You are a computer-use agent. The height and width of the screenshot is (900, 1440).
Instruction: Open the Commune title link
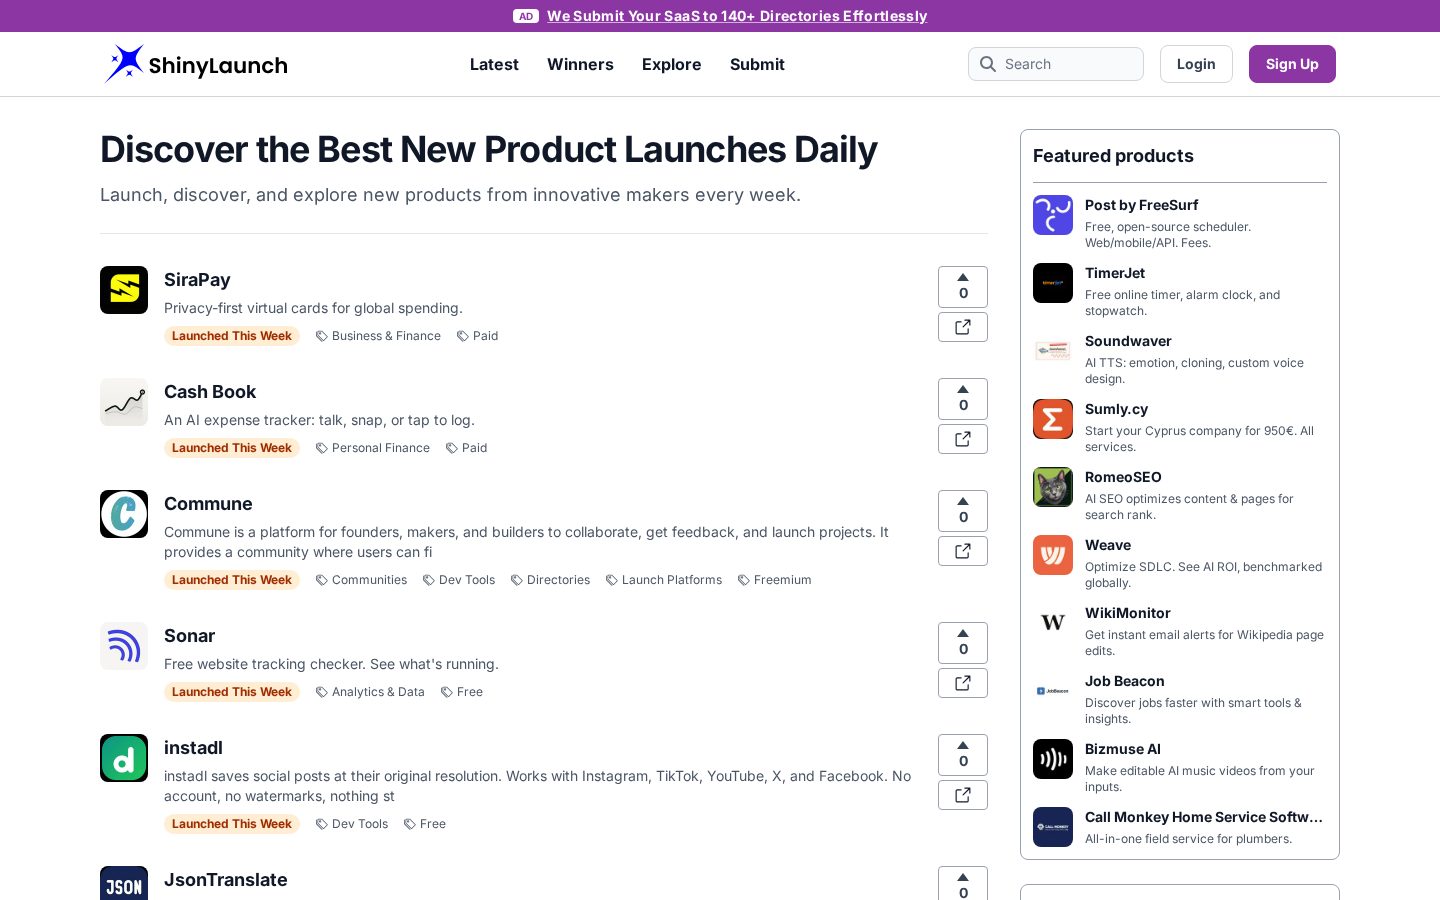pos(208,504)
